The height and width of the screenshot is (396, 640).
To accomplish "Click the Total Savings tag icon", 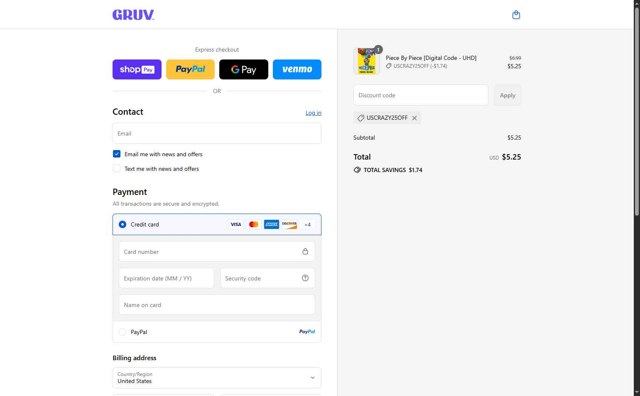I will pos(357,170).
